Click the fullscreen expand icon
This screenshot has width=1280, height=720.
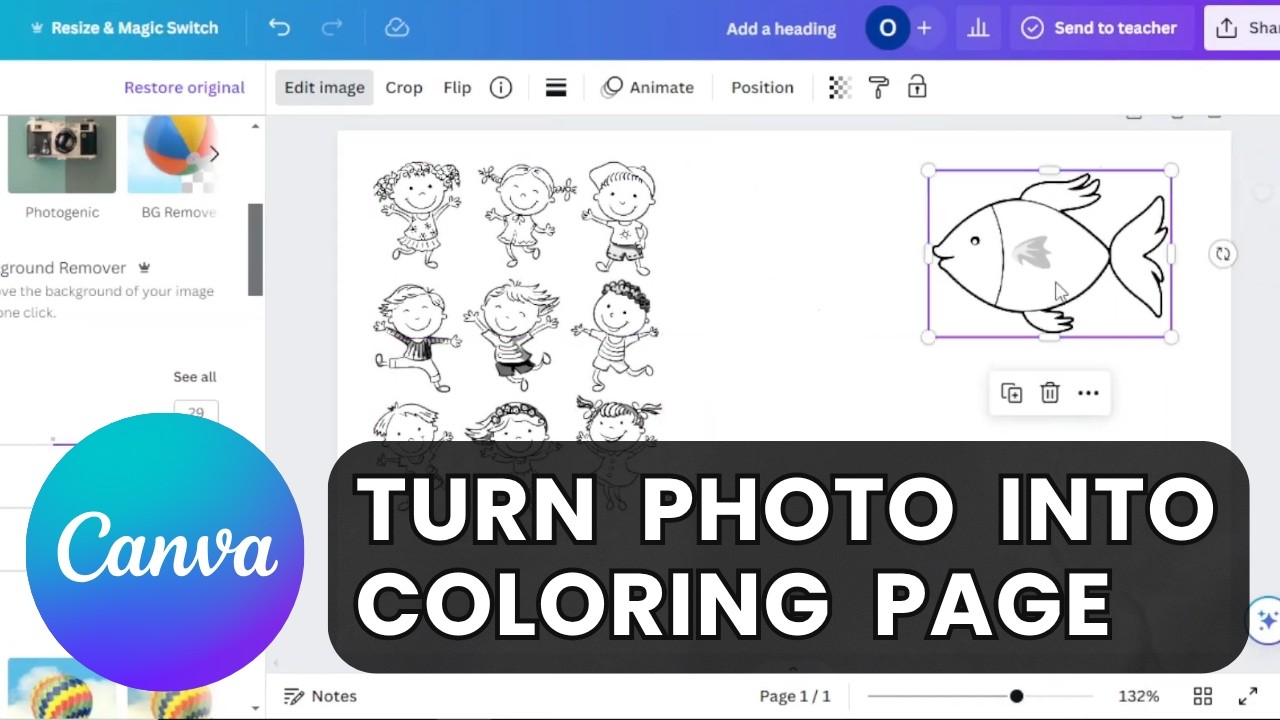coord(1248,696)
